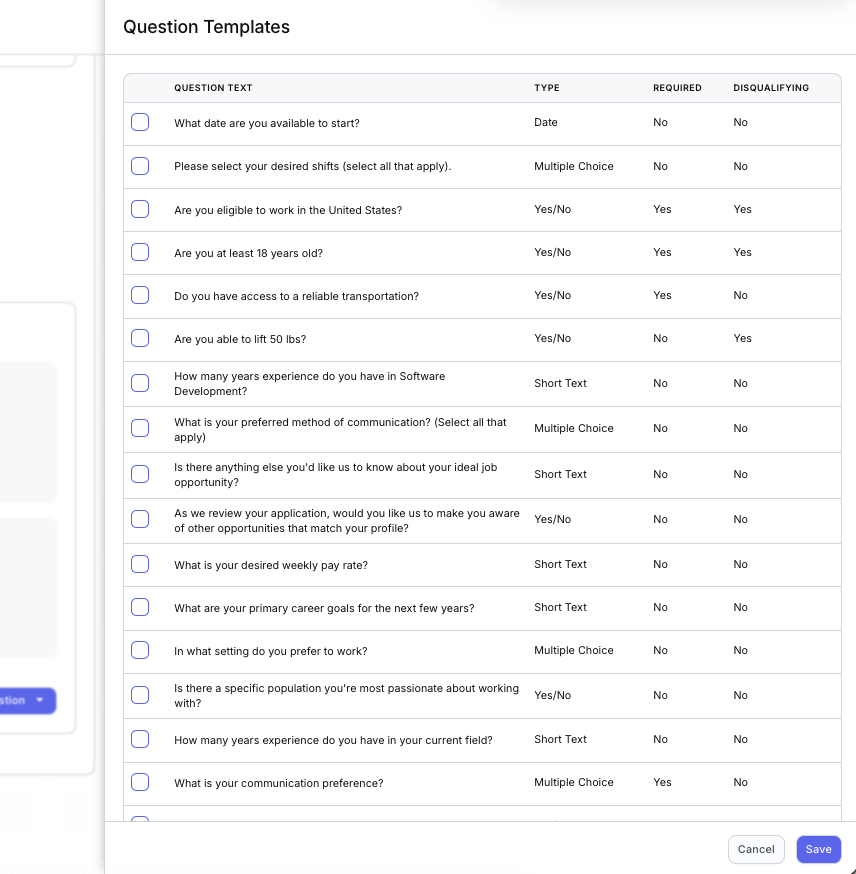Screen dimensions: 856x874
Task: Click the Type column header
Action: click(547, 88)
